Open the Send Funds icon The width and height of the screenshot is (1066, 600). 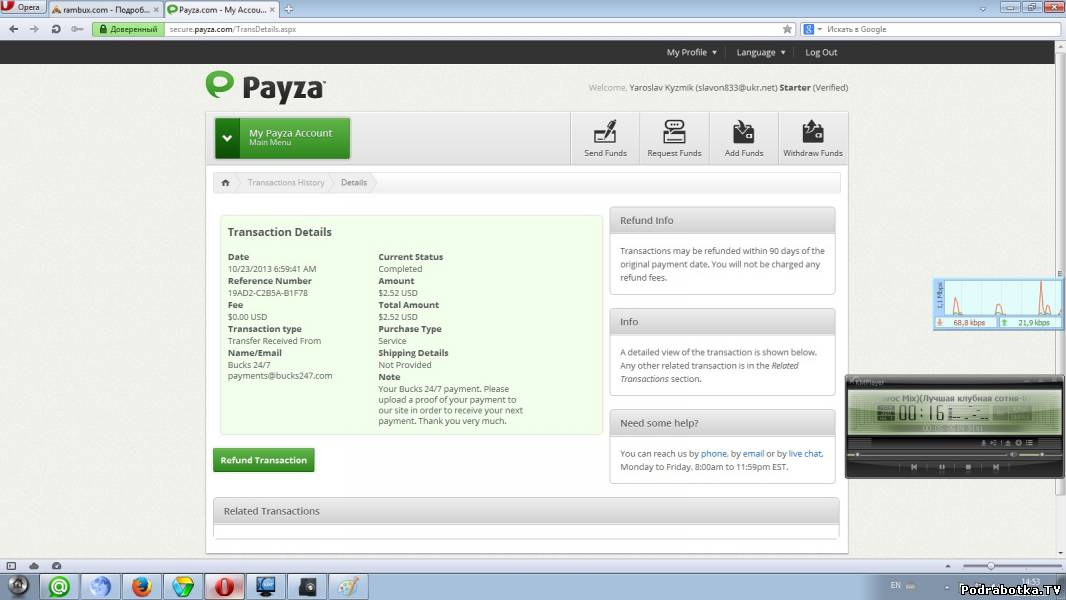tap(605, 138)
